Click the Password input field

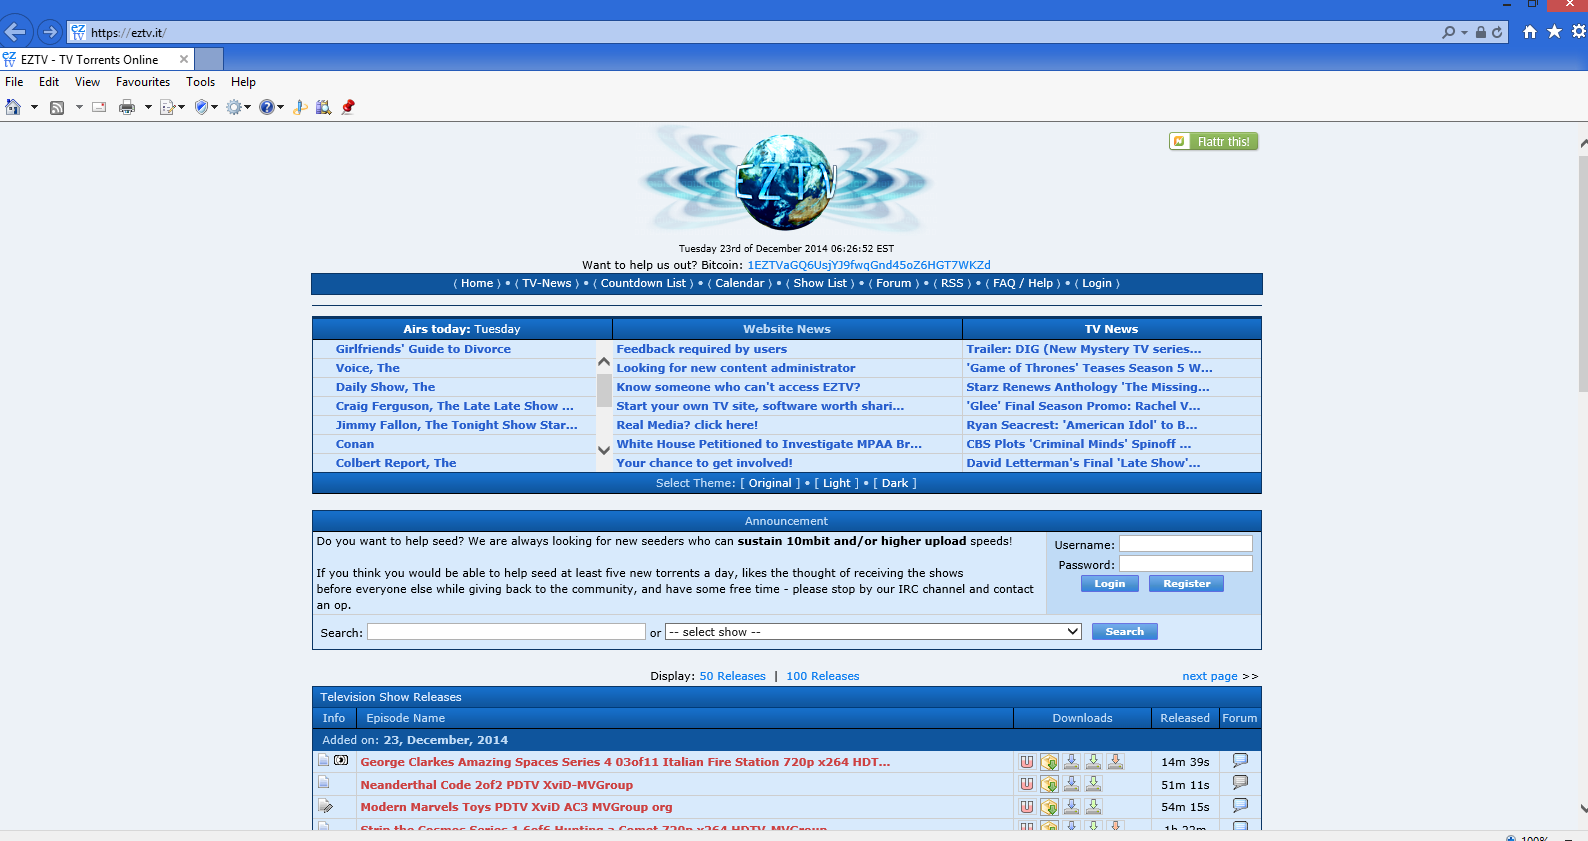[x=1185, y=564]
